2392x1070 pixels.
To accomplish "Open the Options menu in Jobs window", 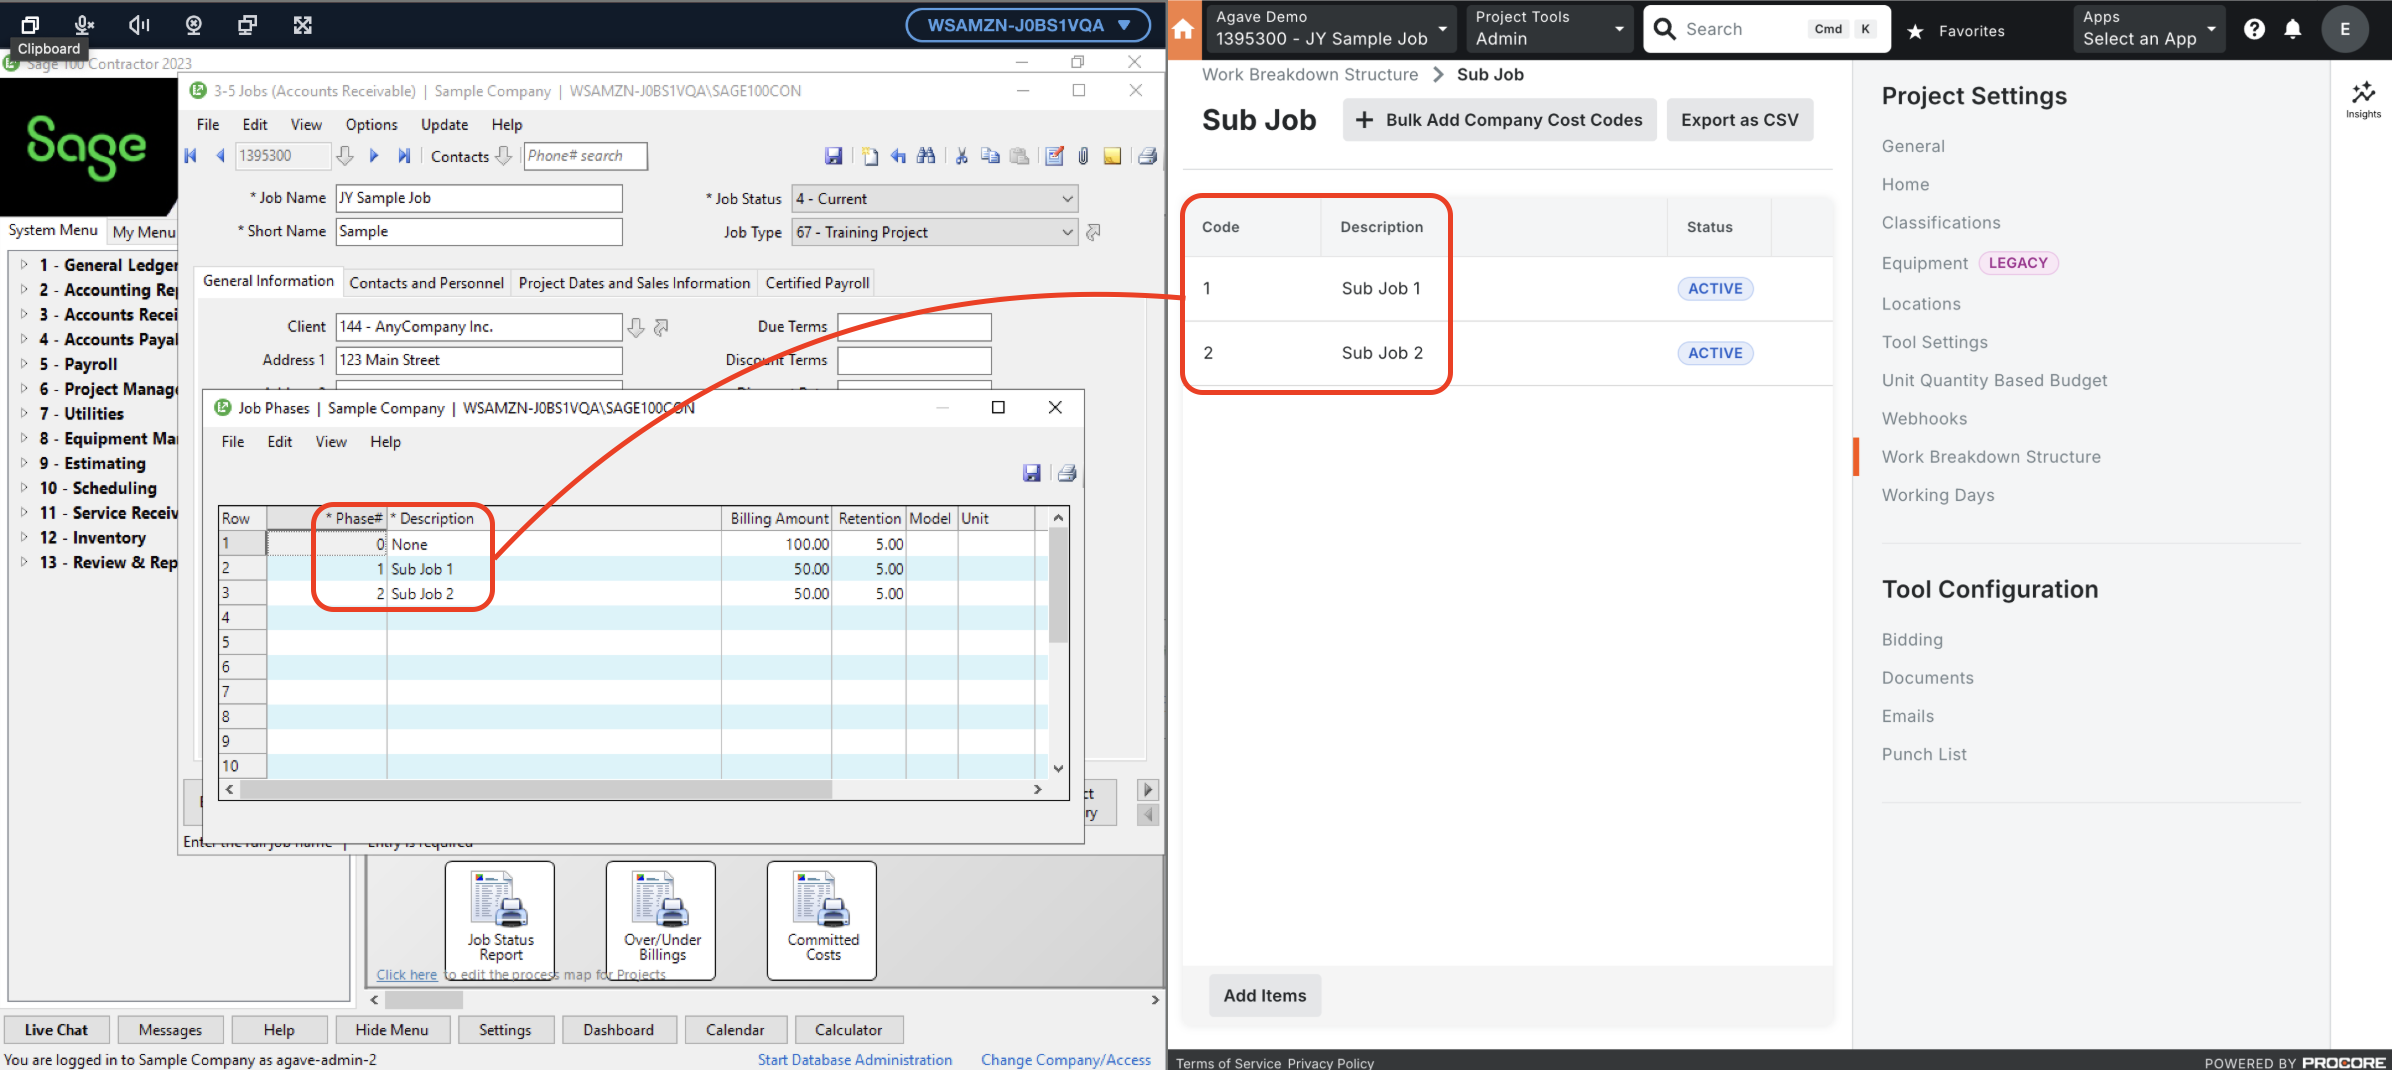I will pos(371,124).
